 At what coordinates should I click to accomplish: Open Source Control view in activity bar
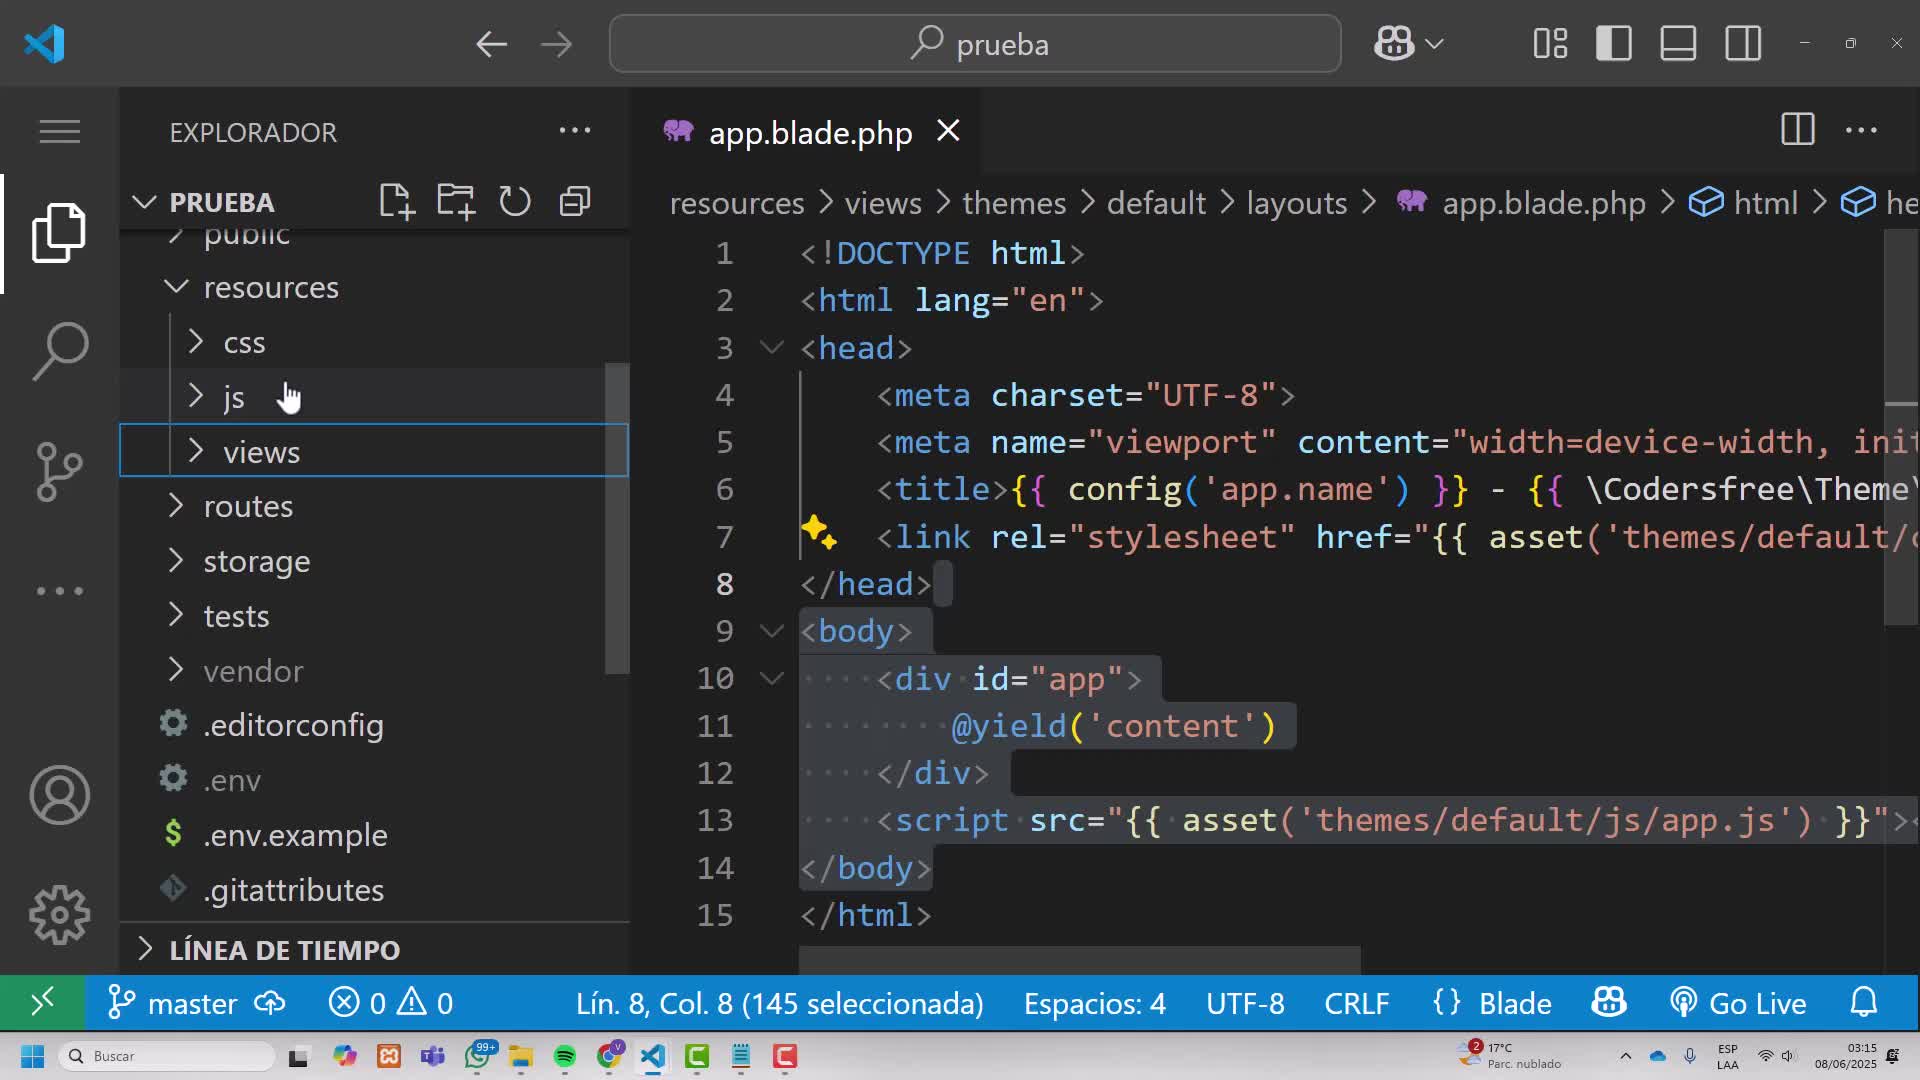click(x=59, y=471)
